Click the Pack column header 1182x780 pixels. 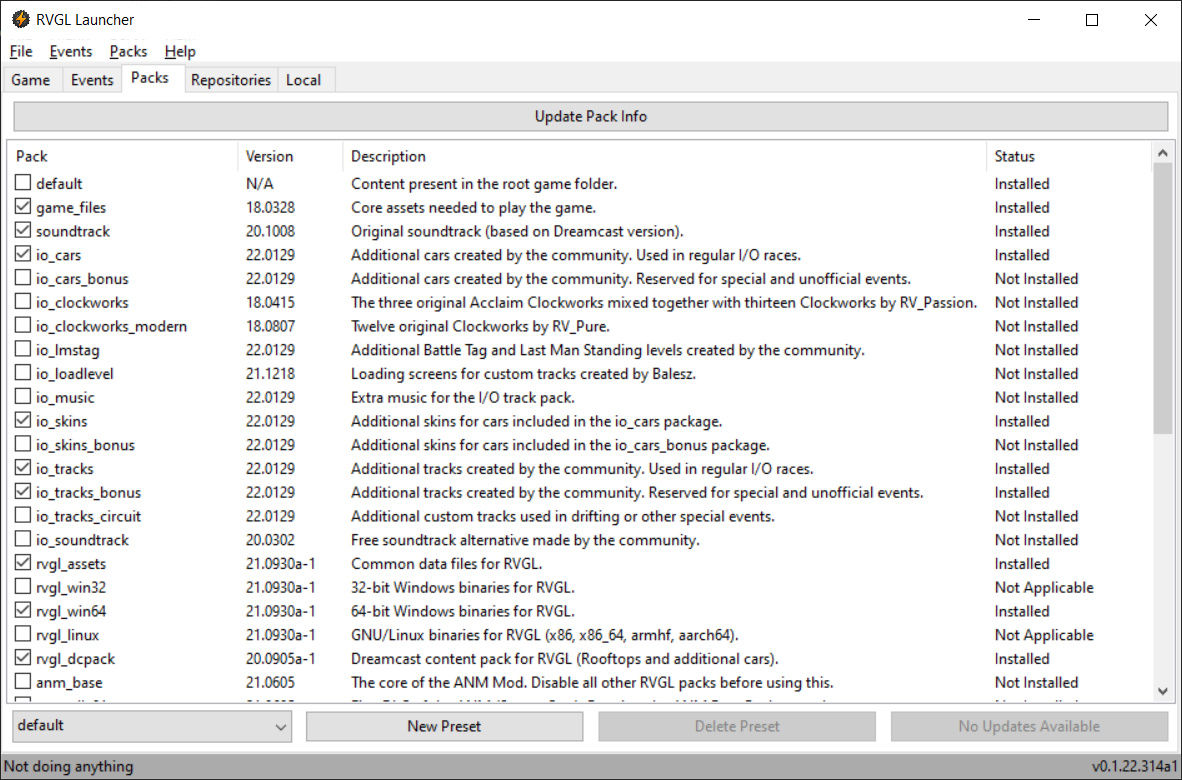(123, 156)
